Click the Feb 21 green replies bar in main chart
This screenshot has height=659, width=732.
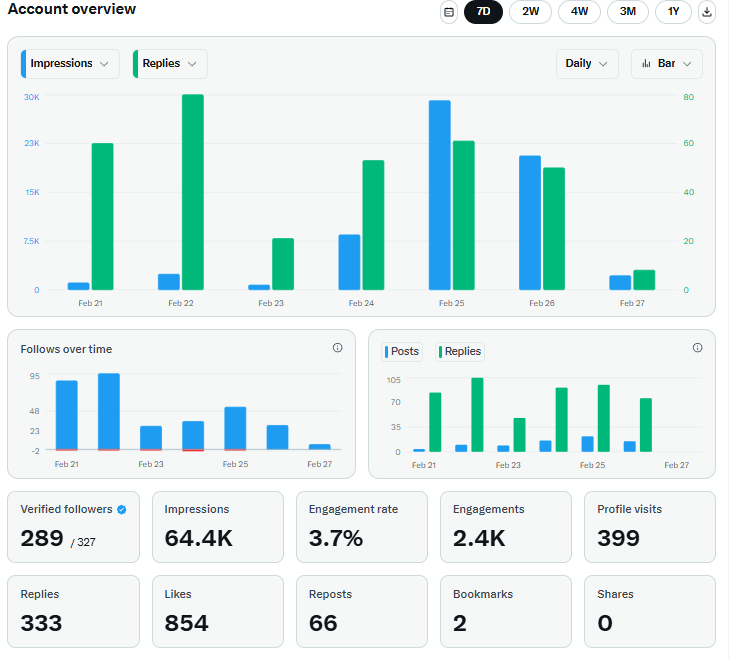(102, 217)
